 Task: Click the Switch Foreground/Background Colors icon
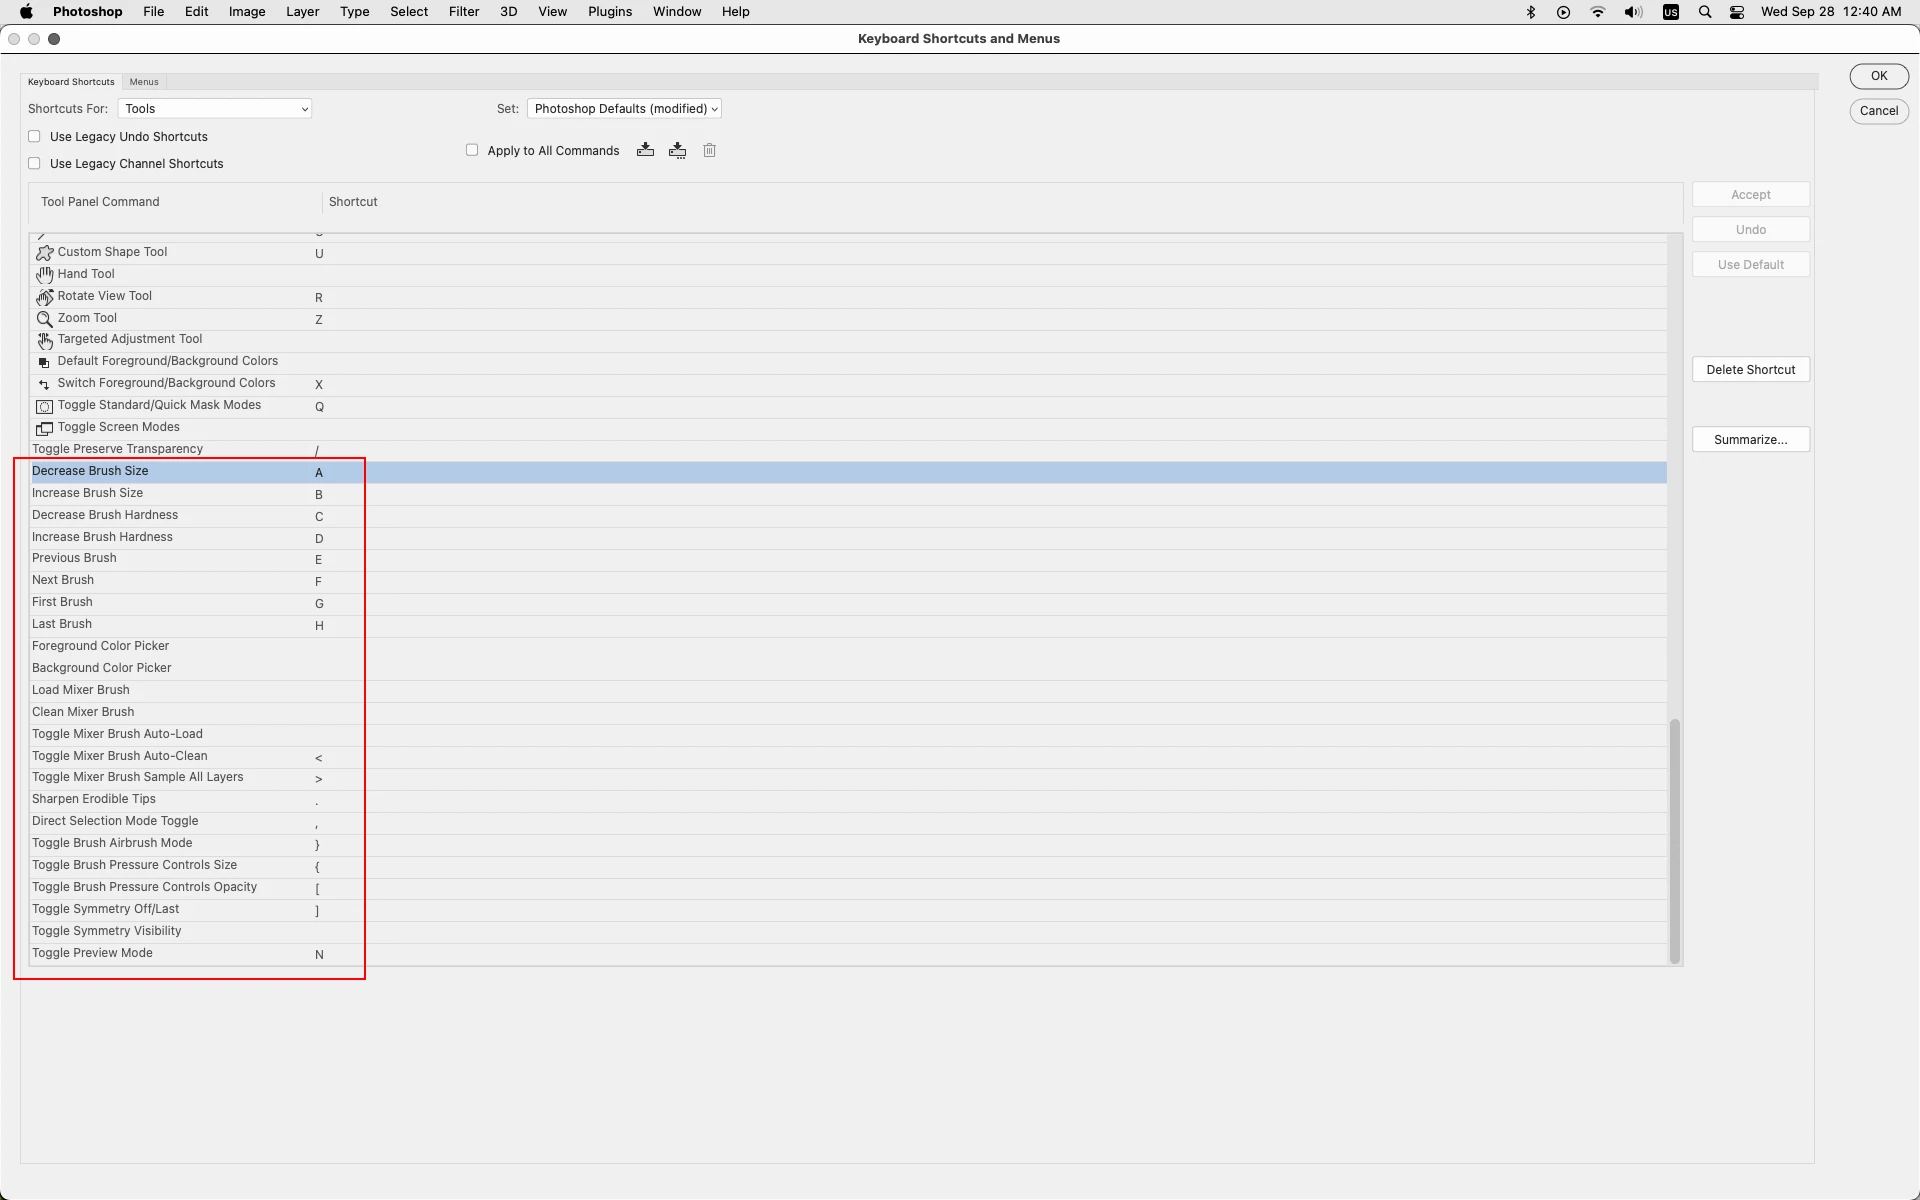44,384
